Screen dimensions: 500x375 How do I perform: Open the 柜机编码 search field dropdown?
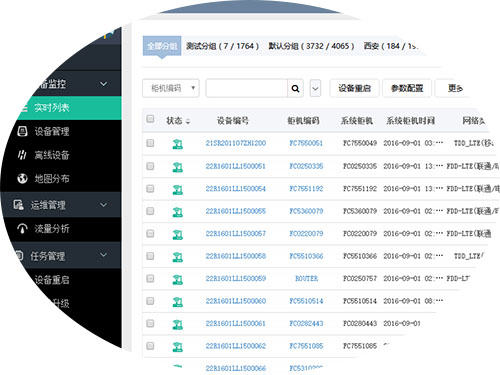click(x=171, y=88)
